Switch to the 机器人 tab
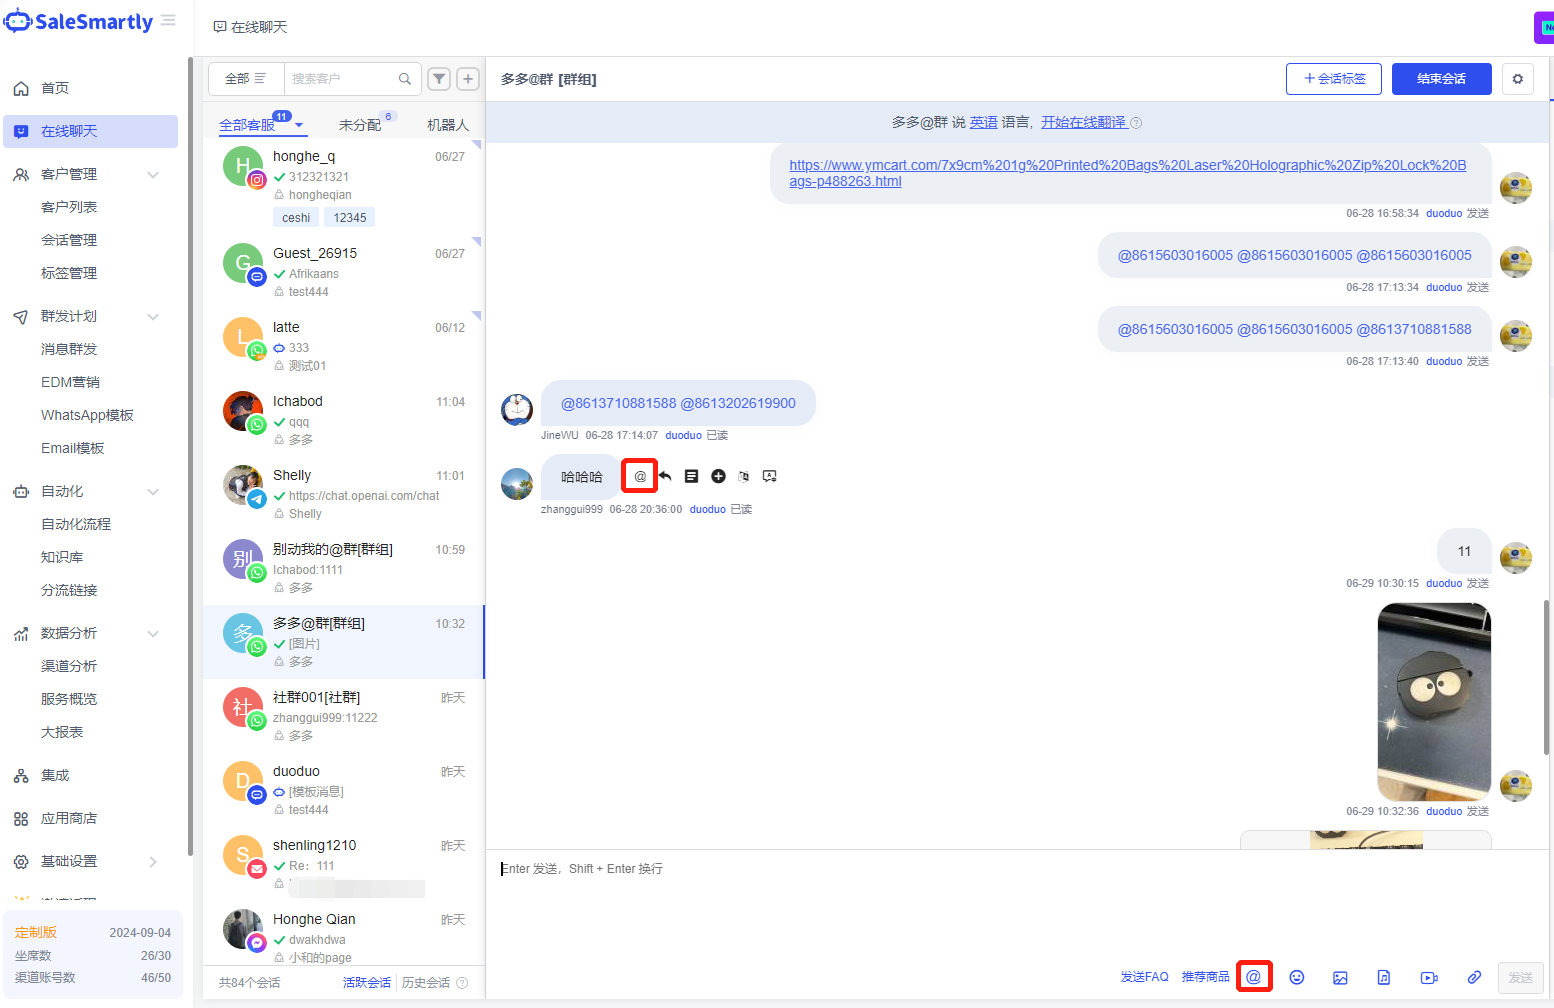This screenshot has height=1008, width=1554. coord(448,125)
